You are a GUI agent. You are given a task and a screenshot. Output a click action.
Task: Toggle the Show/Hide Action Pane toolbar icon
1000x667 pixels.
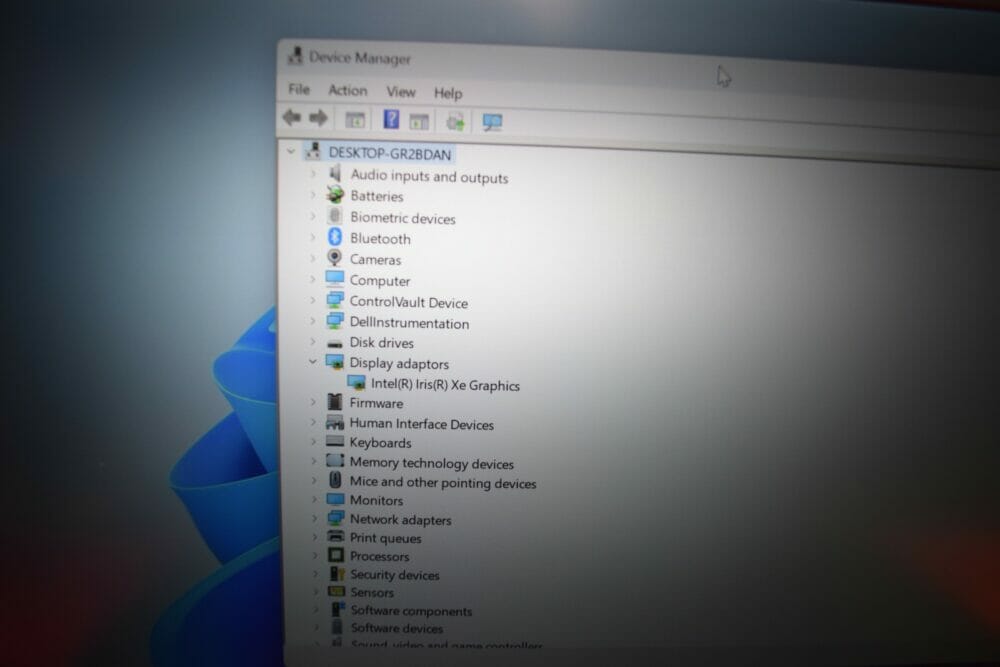pyautogui.click(x=419, y=121)
